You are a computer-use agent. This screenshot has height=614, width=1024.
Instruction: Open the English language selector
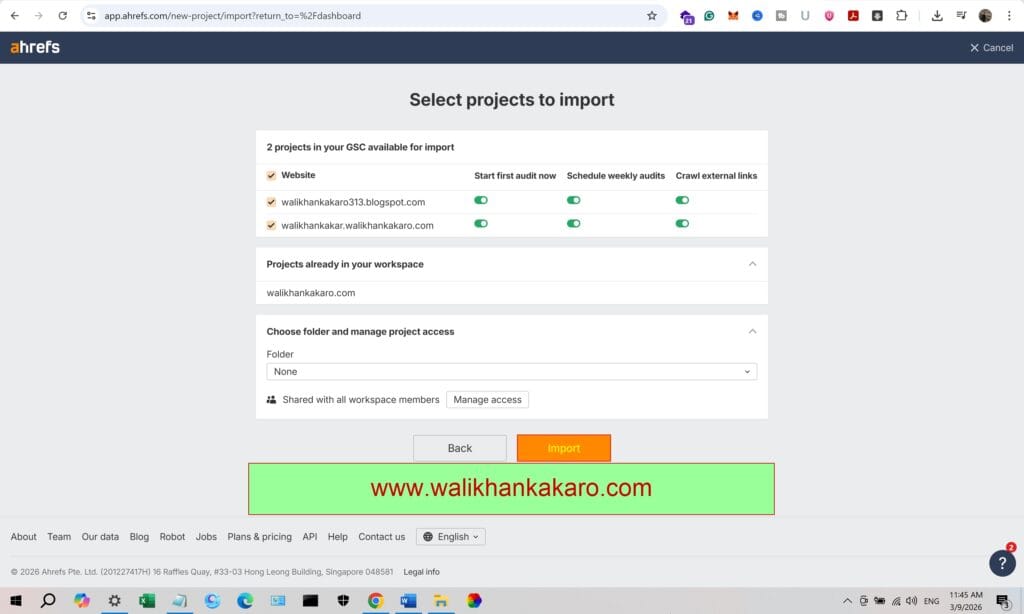(451, 536)
